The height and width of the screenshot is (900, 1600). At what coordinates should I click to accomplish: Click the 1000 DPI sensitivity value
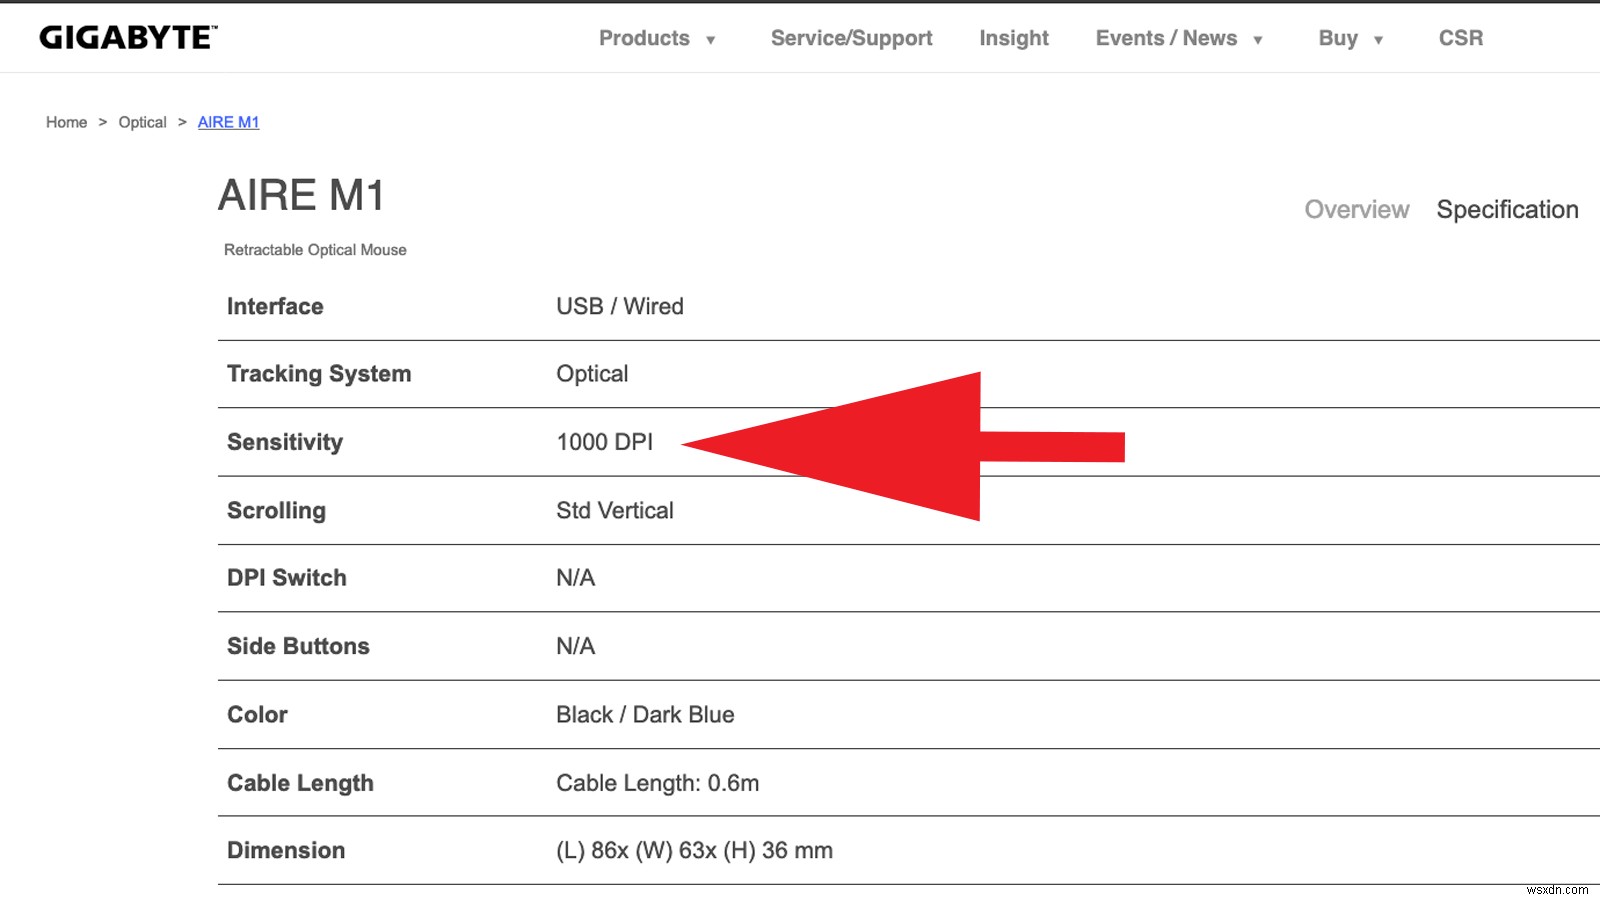(x=604, y=442)
